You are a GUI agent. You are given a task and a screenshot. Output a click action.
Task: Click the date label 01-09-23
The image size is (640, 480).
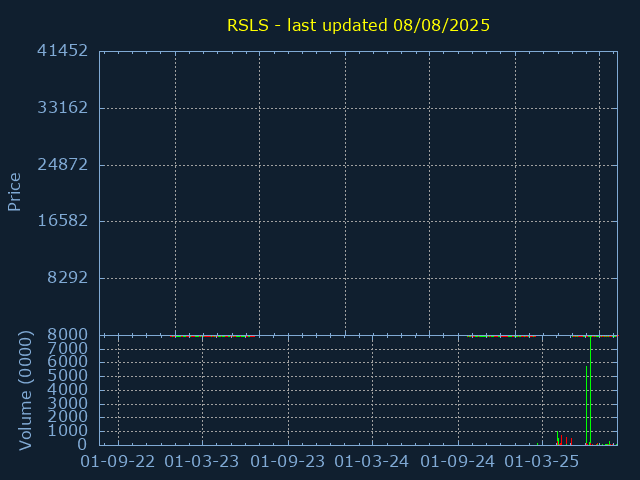coord(288,462)
